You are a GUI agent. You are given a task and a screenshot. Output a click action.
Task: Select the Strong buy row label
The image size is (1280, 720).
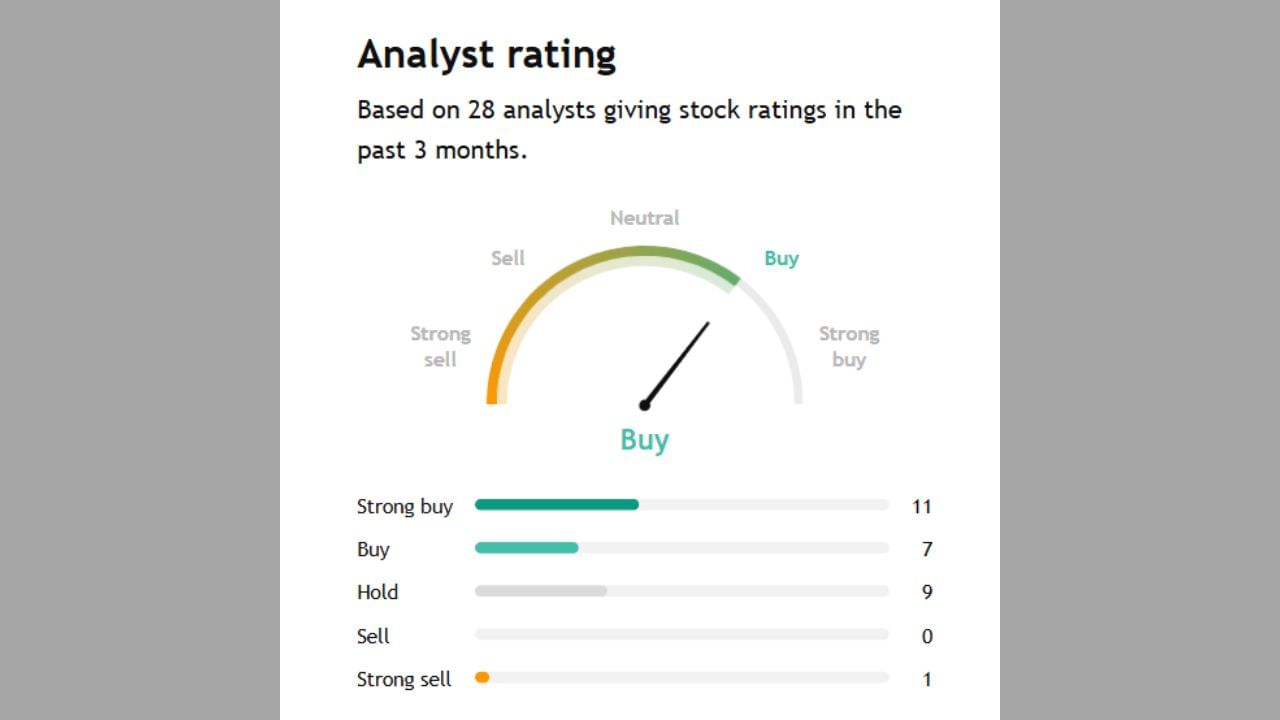point(404,506)
